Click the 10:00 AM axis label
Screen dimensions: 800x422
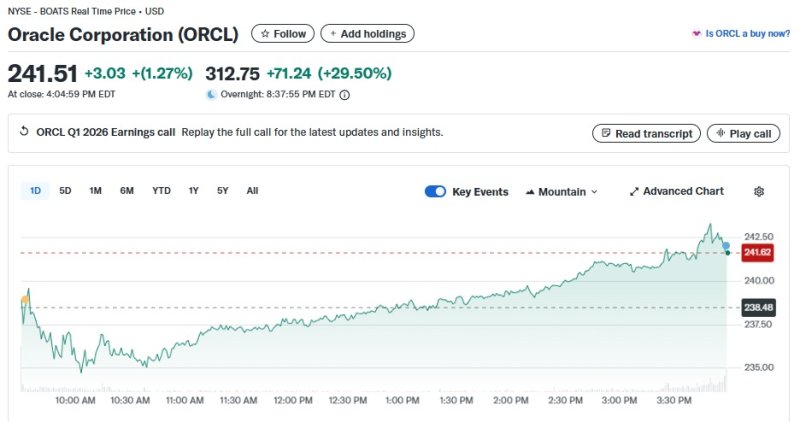point(75,401)
